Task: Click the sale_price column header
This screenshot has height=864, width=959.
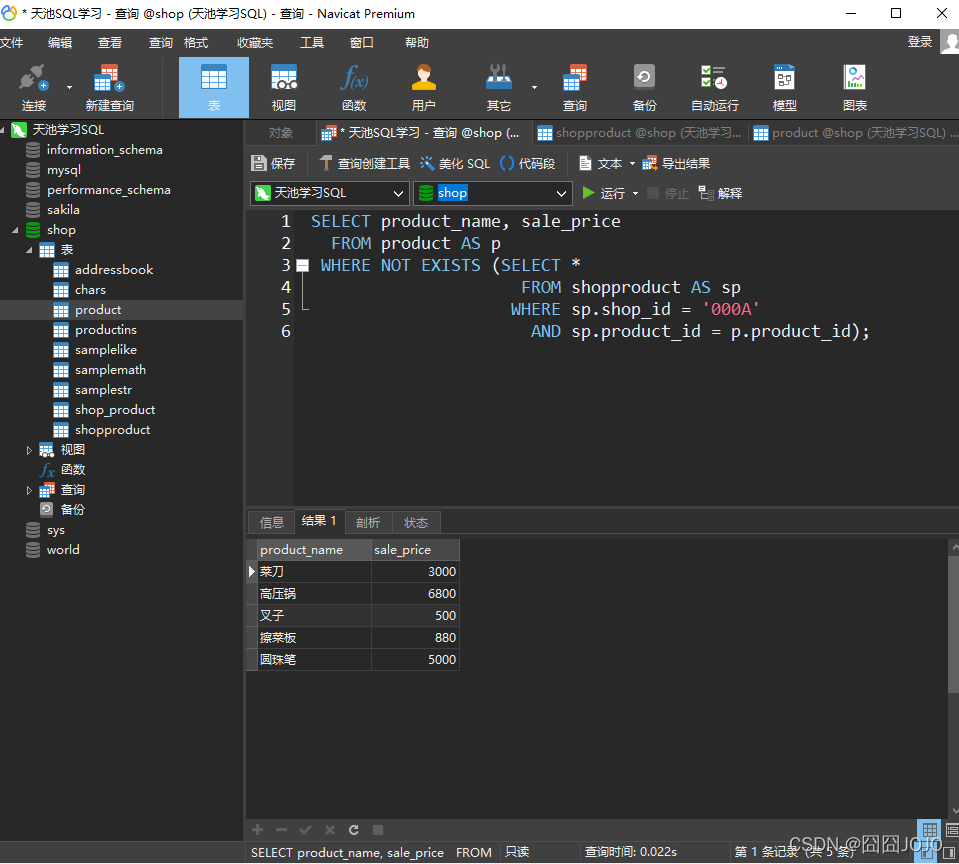Action: tap(415, 550)
